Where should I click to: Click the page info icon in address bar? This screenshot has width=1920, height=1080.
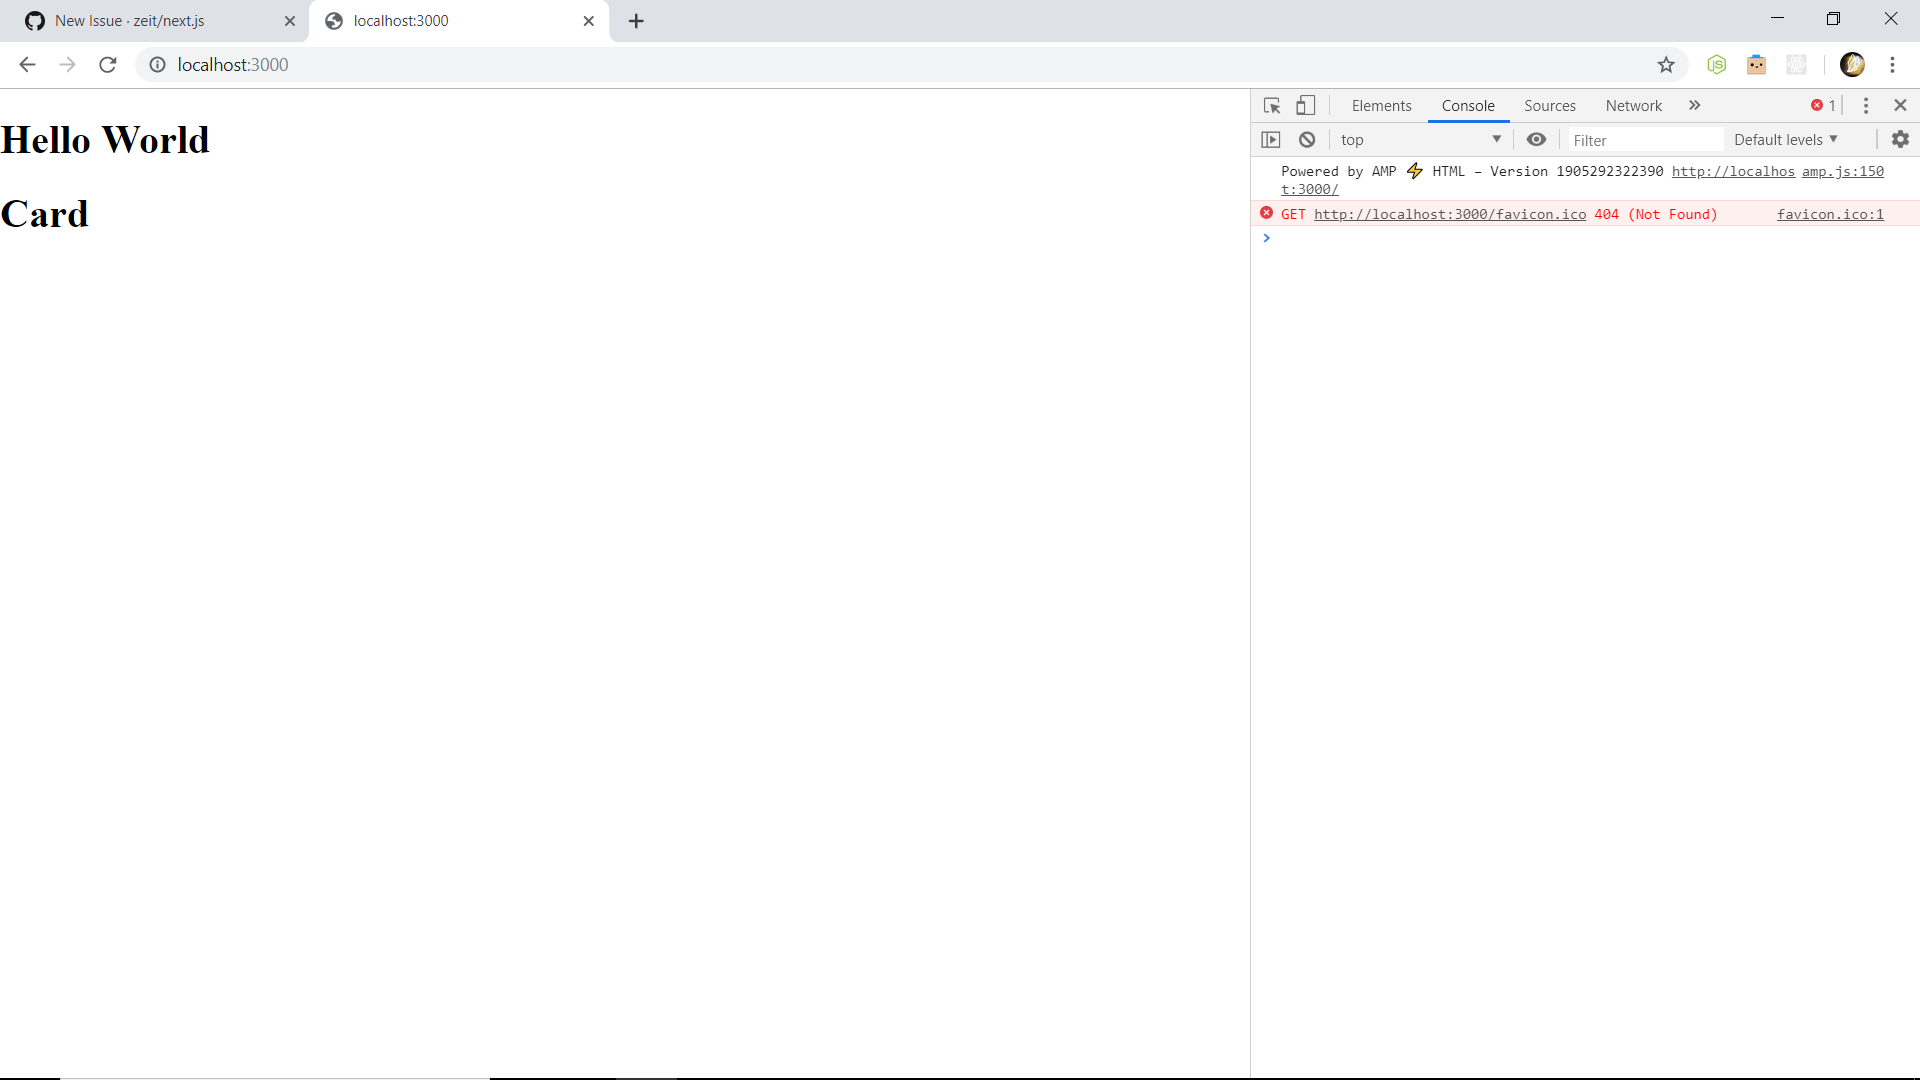click(158, 64)
